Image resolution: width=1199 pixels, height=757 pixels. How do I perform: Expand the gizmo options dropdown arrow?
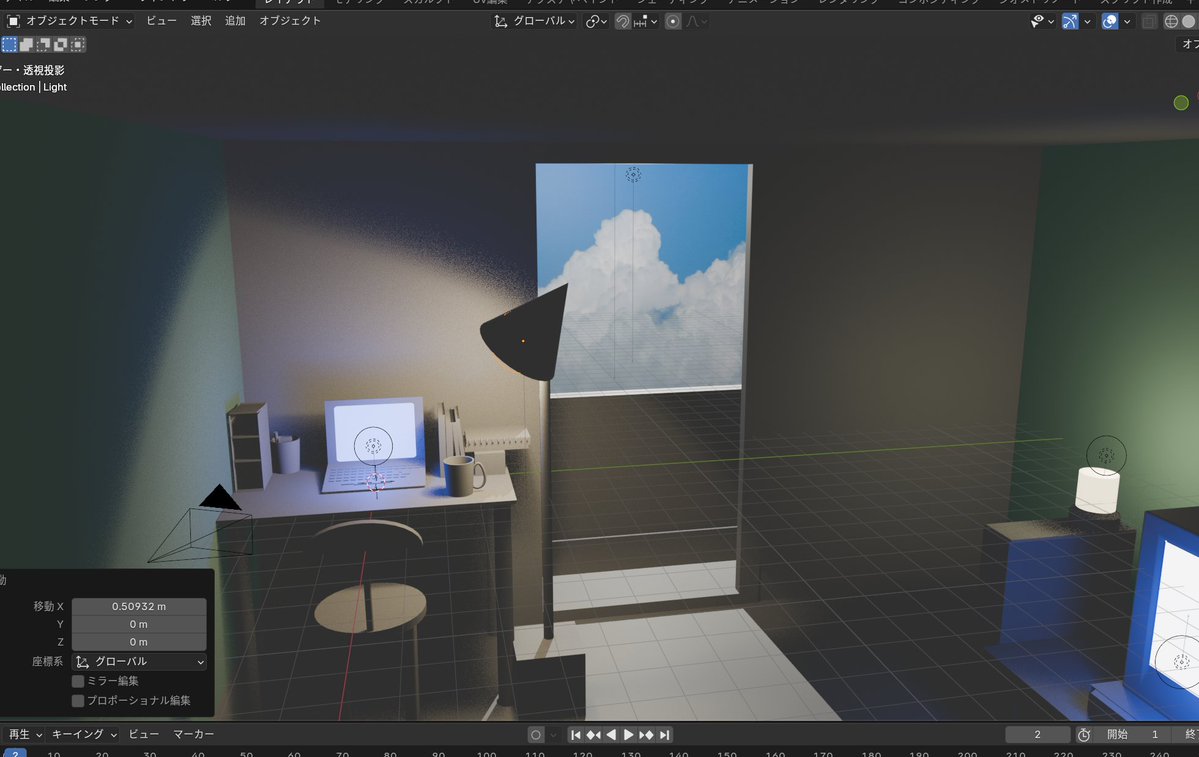point(1087,21)
